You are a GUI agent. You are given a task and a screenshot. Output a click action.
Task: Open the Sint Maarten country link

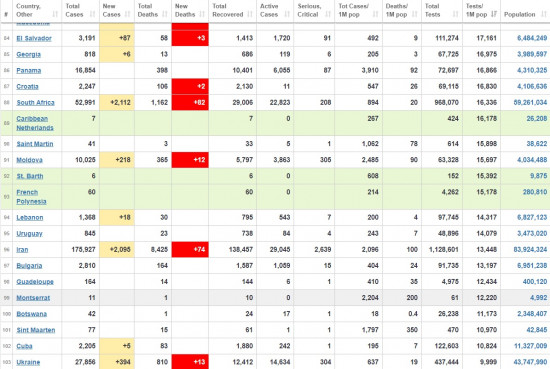pos(36,330)
